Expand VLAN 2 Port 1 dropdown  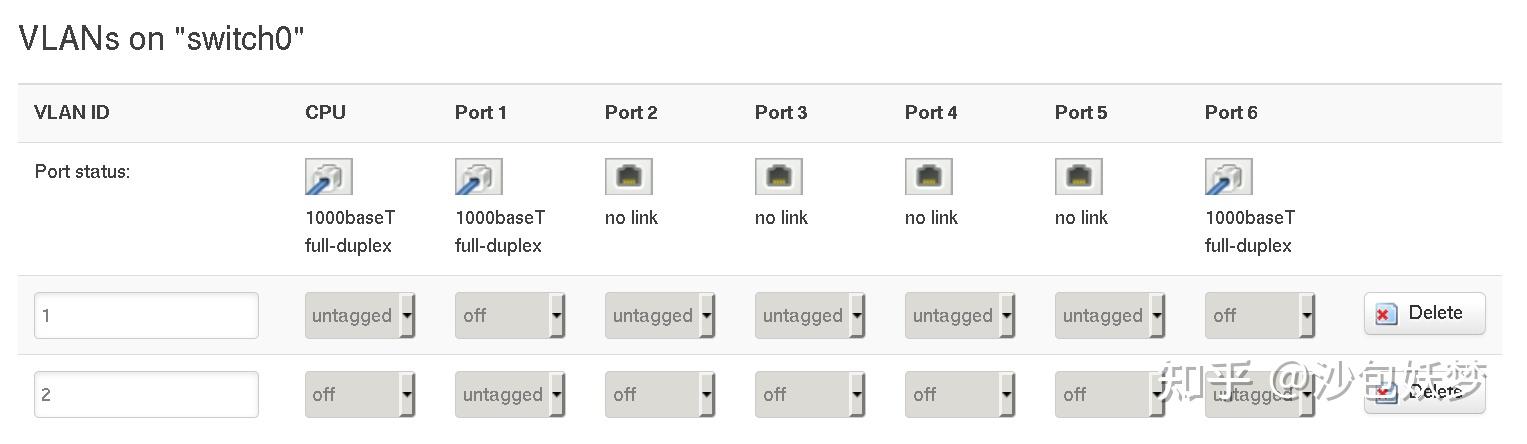pyautogui.click(x=510, y=395)
